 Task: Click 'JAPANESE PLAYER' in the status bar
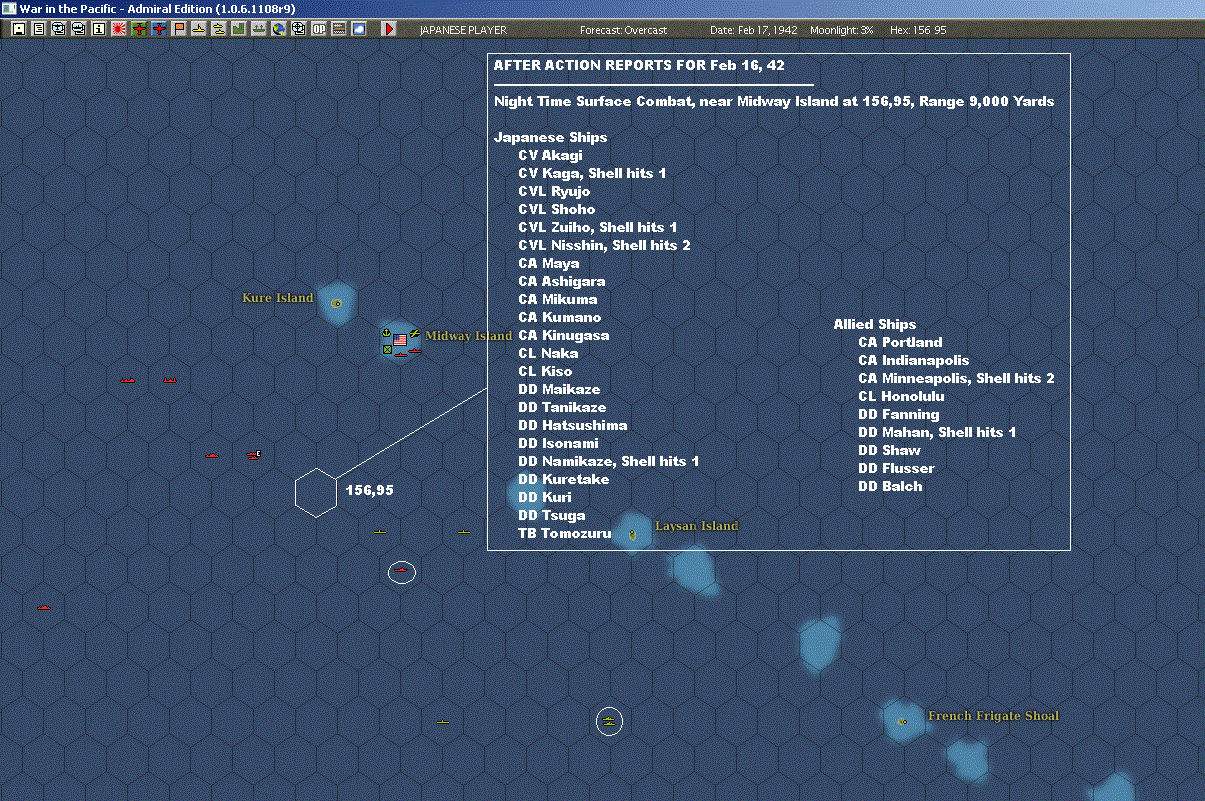tap(463, 30)
